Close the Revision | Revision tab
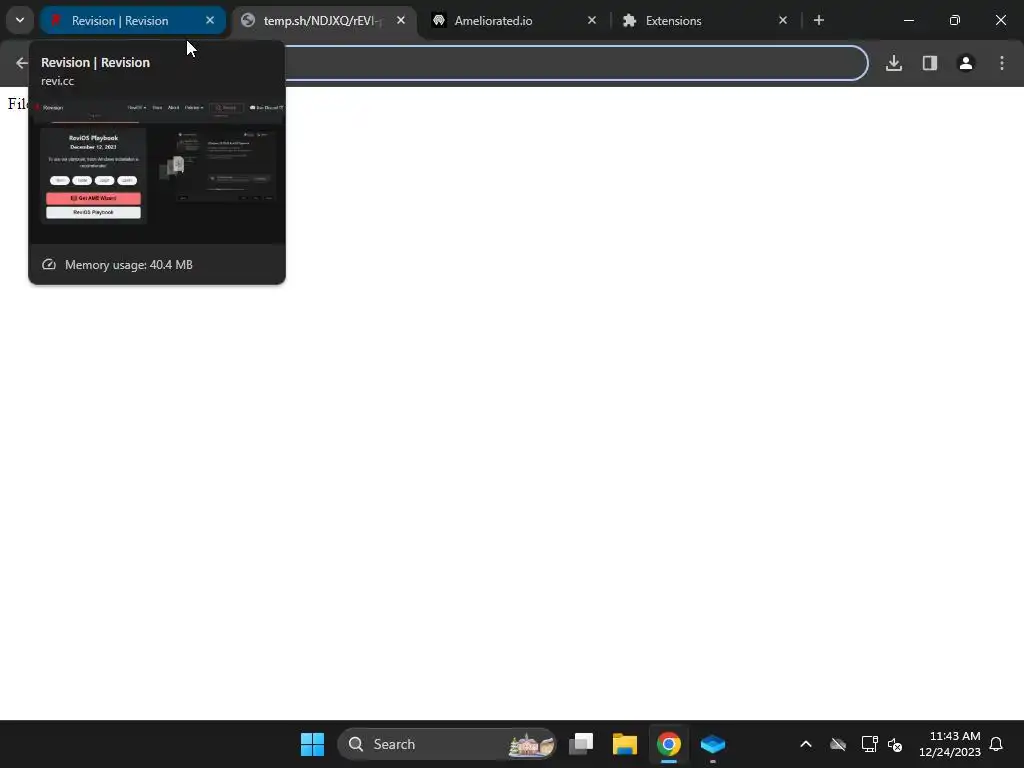 click(210, 20)
